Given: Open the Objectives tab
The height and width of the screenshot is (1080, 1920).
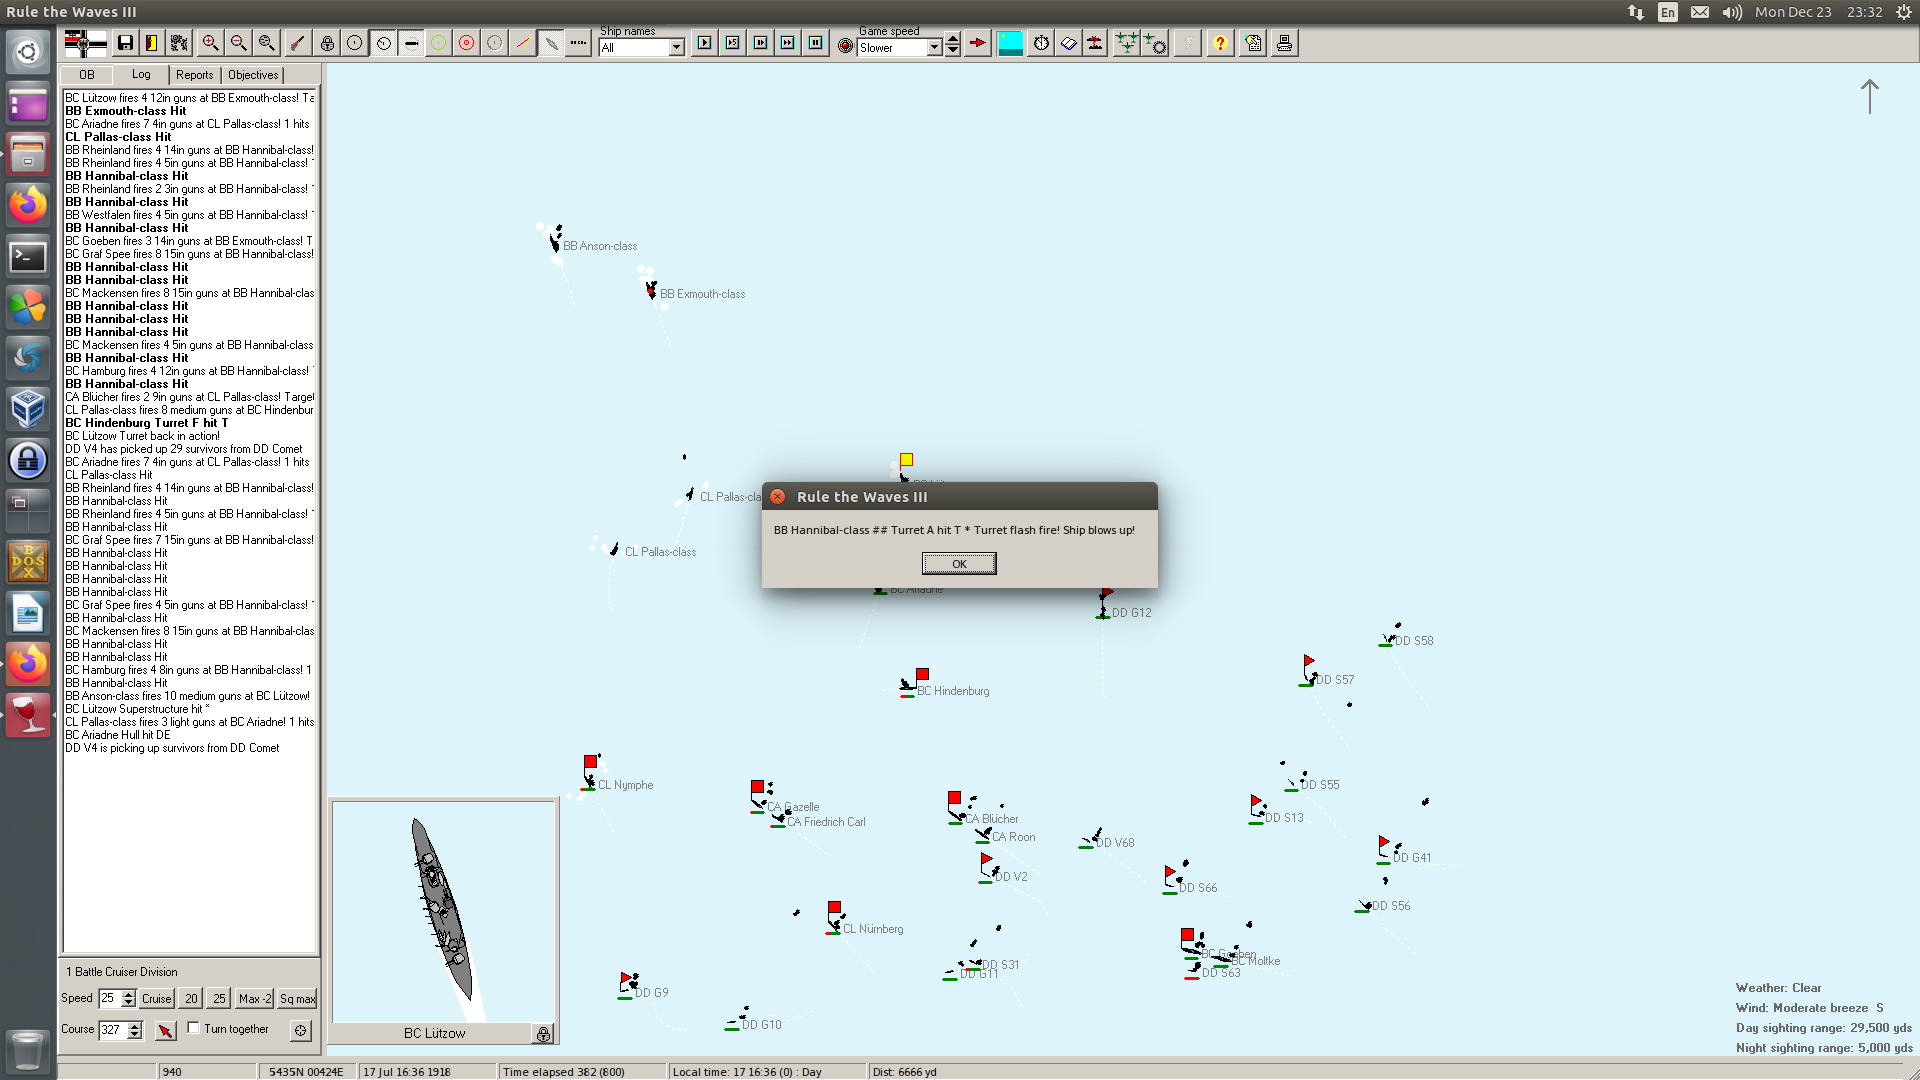Looking at the screenshot, I should point(253,75).
